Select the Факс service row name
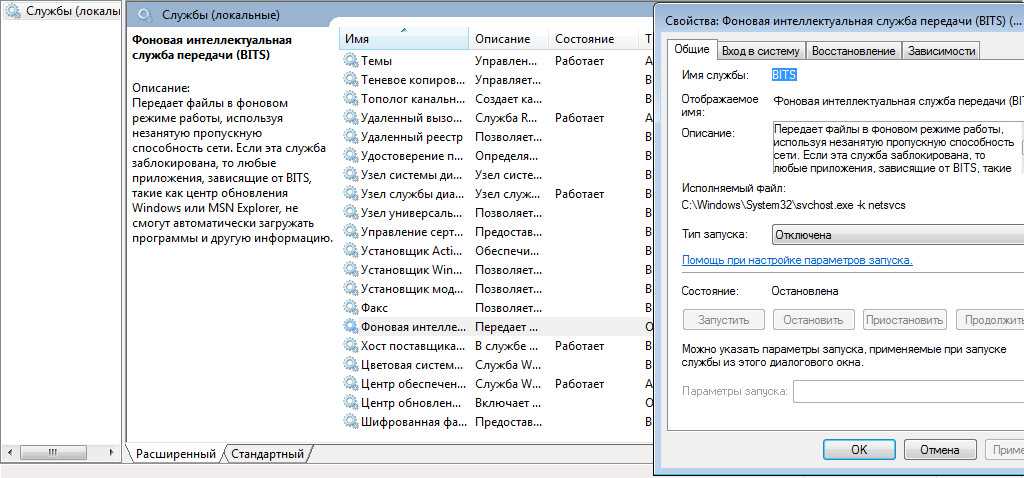Viewport: 1024px width, 478px height. click(x=374, y=307)
